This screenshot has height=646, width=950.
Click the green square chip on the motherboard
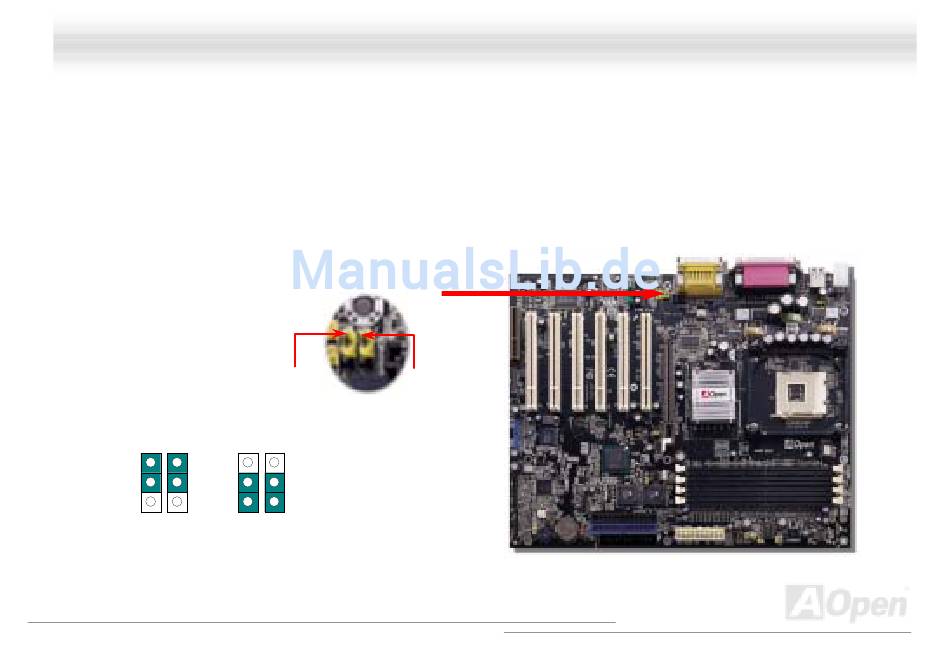pyautogui.click(x=616, y=459)
